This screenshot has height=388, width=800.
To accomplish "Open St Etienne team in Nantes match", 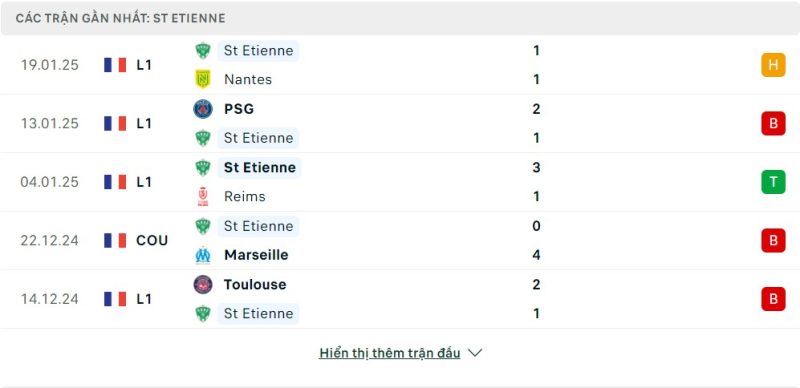I will click(258, 51).
